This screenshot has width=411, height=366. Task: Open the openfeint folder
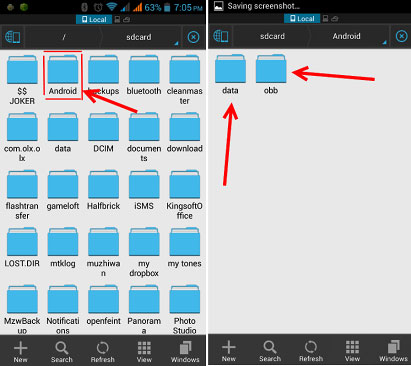click(103, 305)
